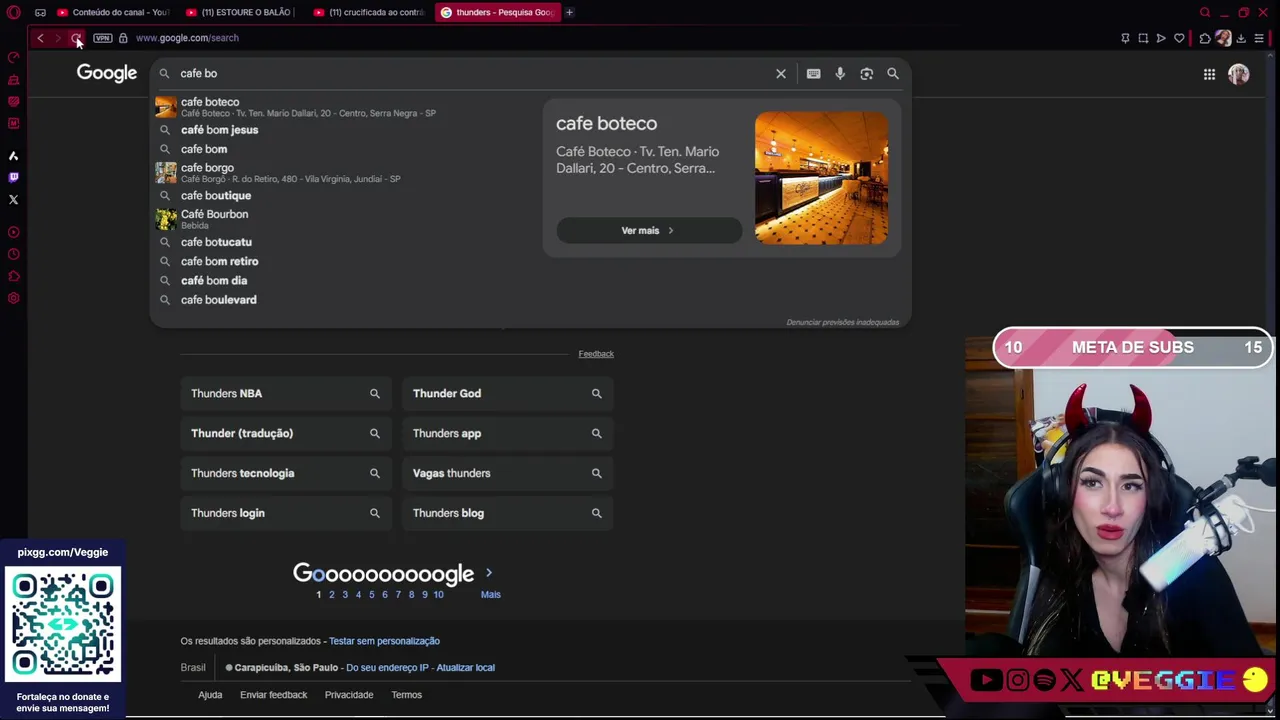Select 'Café Bourbon' suggestion
Viewport: 1280px width, 720px height.
[345, 219]
